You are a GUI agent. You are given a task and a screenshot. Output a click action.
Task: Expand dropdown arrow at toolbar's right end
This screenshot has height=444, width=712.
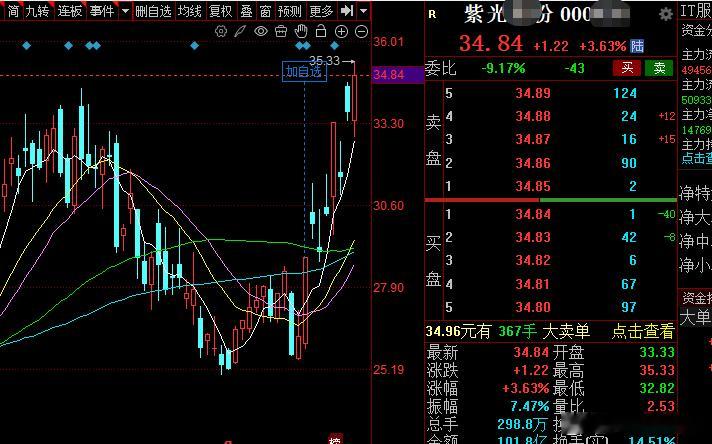point(363,11)
